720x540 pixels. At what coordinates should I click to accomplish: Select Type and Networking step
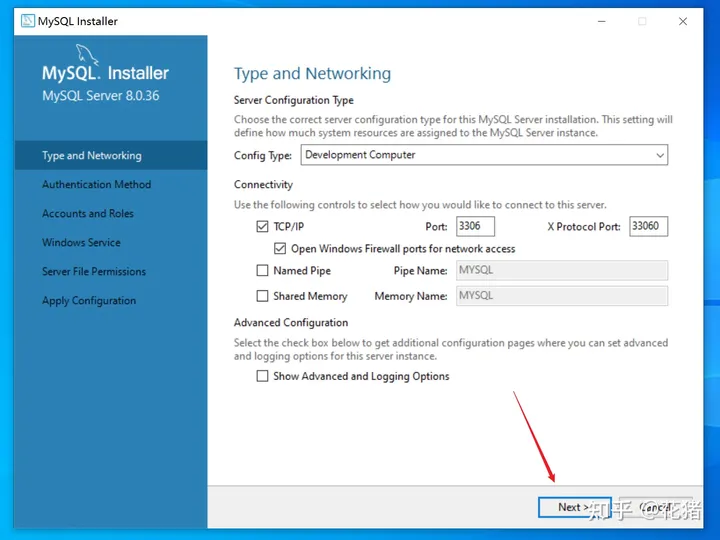click(111, 155)
